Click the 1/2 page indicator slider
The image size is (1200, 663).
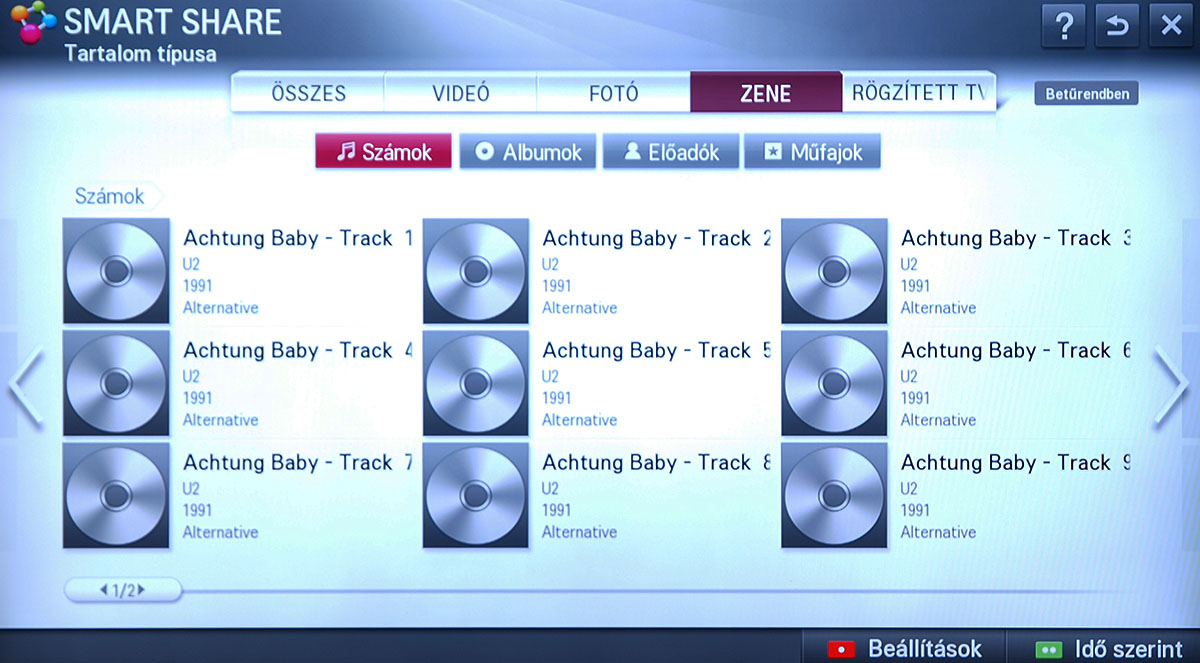pyautogui.click(x=123, y=590)
